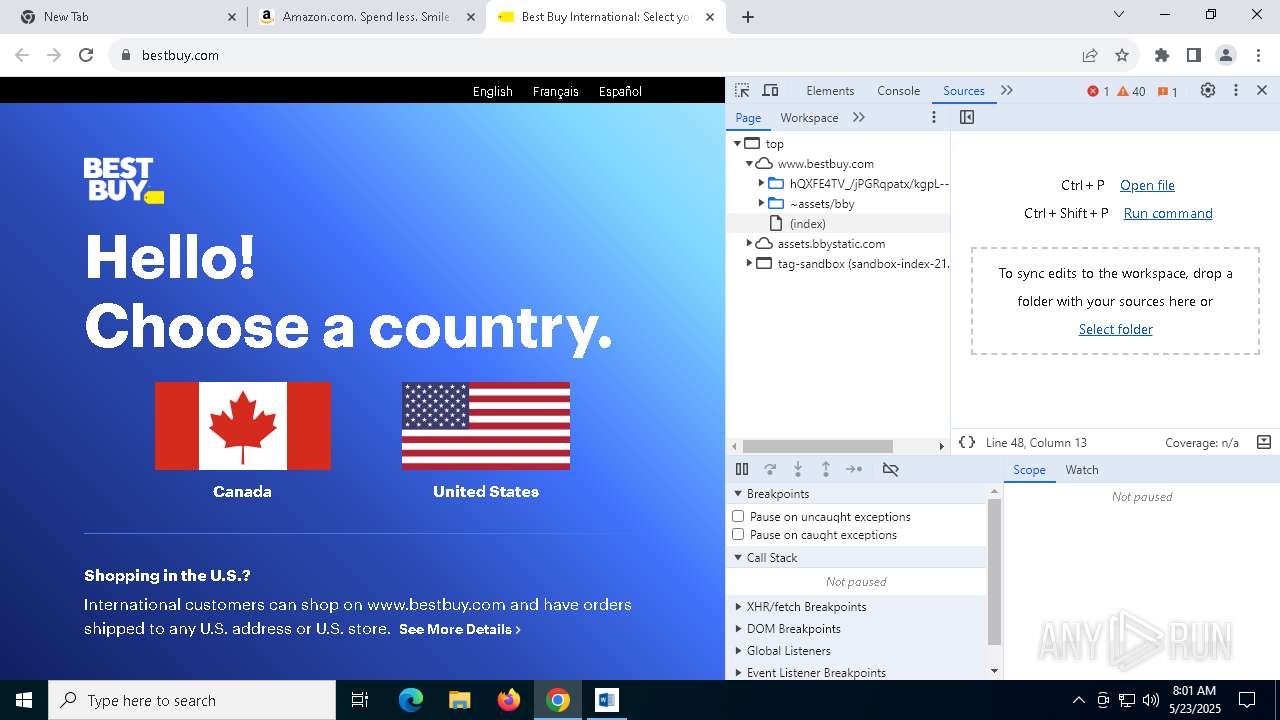
Task: Click the navigator horizontal scrollbar
Action: point(817,446)
